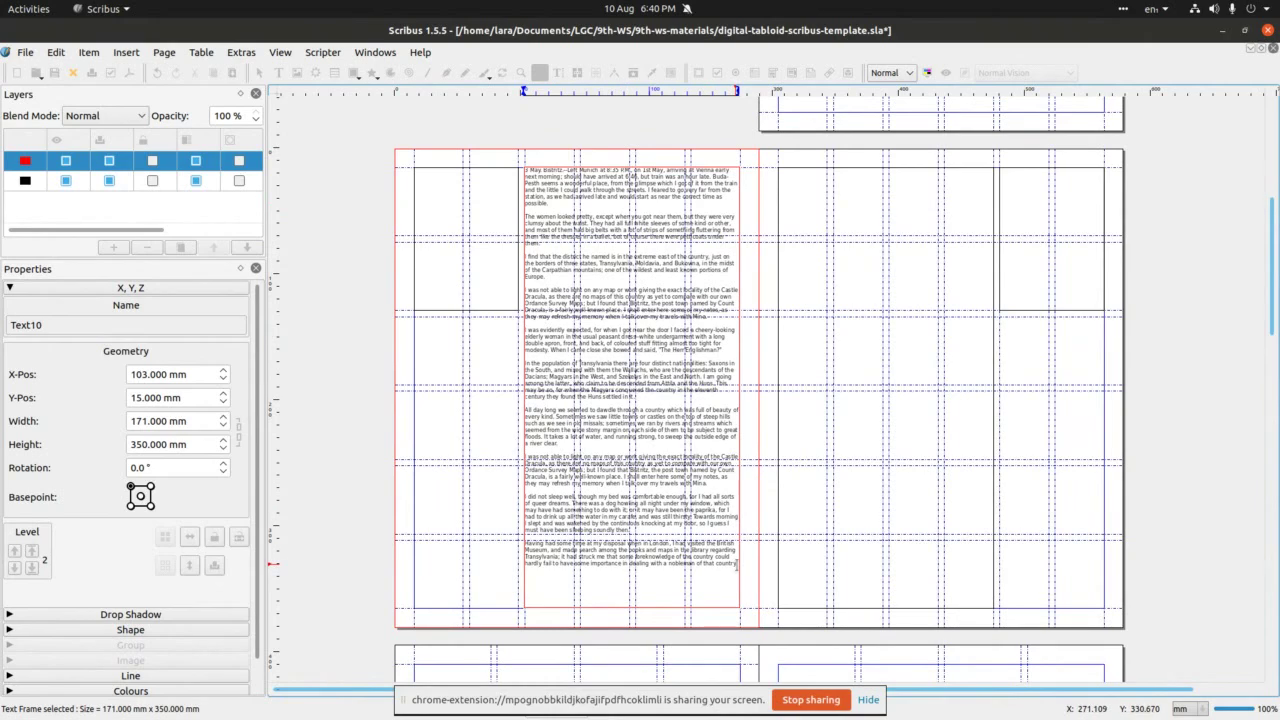Click the black layer colour swatch

click(x=25, y=181)
